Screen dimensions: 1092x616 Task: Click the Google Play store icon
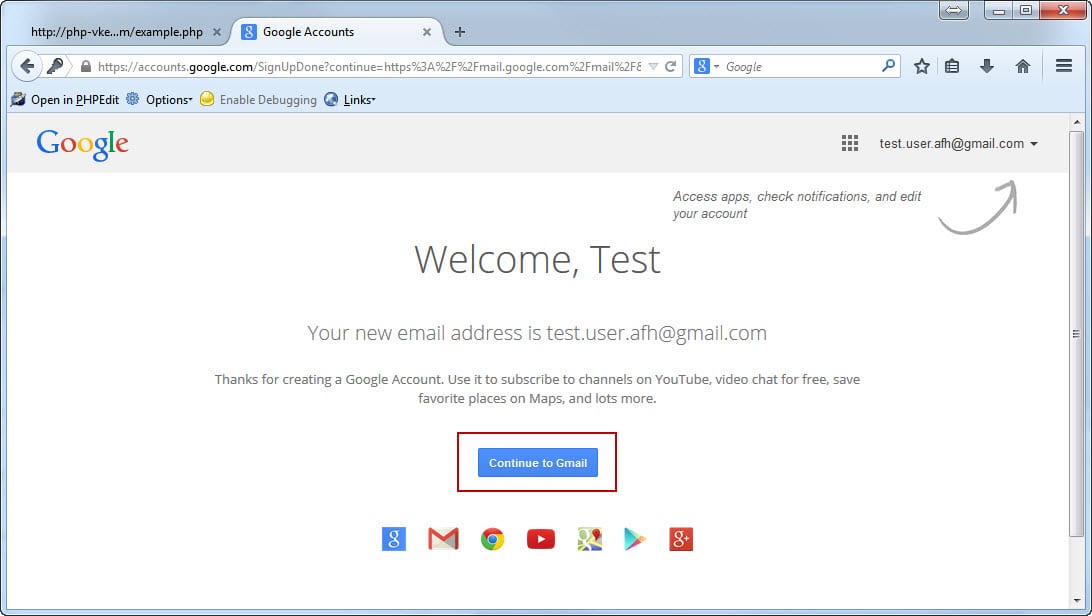tap(636, 539)
